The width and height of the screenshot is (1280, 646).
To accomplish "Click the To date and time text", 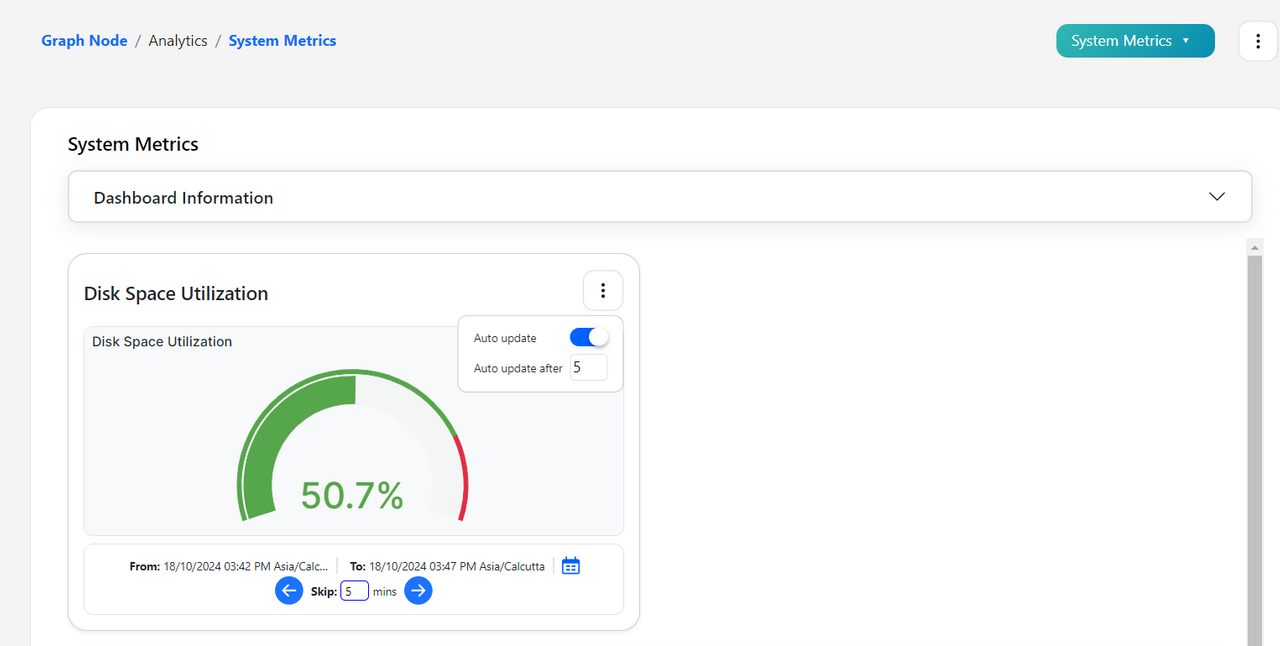I will click(x=447, y=566).
